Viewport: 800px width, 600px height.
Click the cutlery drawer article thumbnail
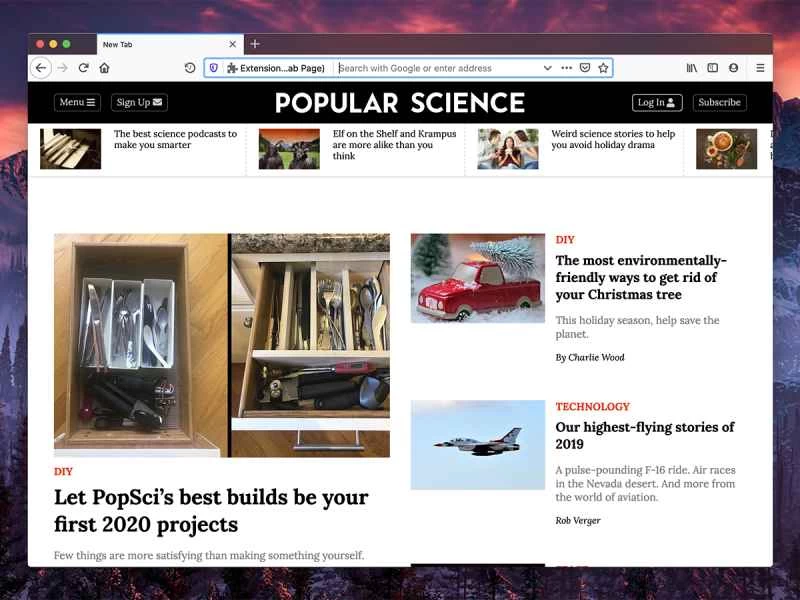click(x=222, y=345)
